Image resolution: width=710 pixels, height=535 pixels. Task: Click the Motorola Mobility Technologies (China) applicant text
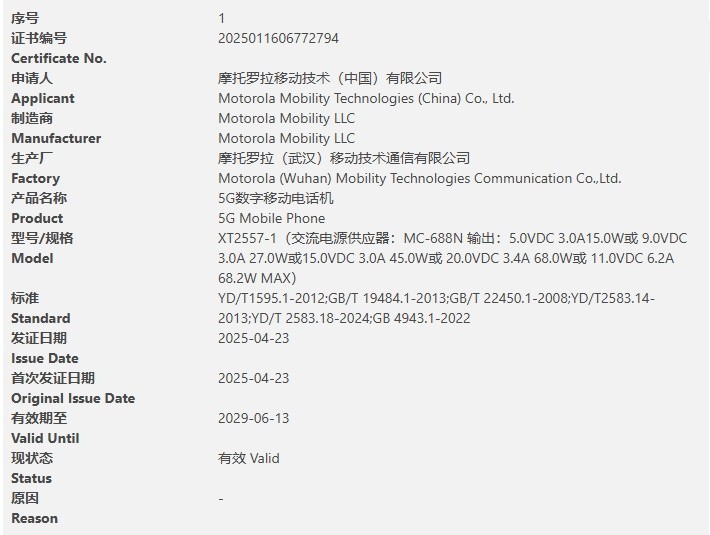tap(366, 98)
